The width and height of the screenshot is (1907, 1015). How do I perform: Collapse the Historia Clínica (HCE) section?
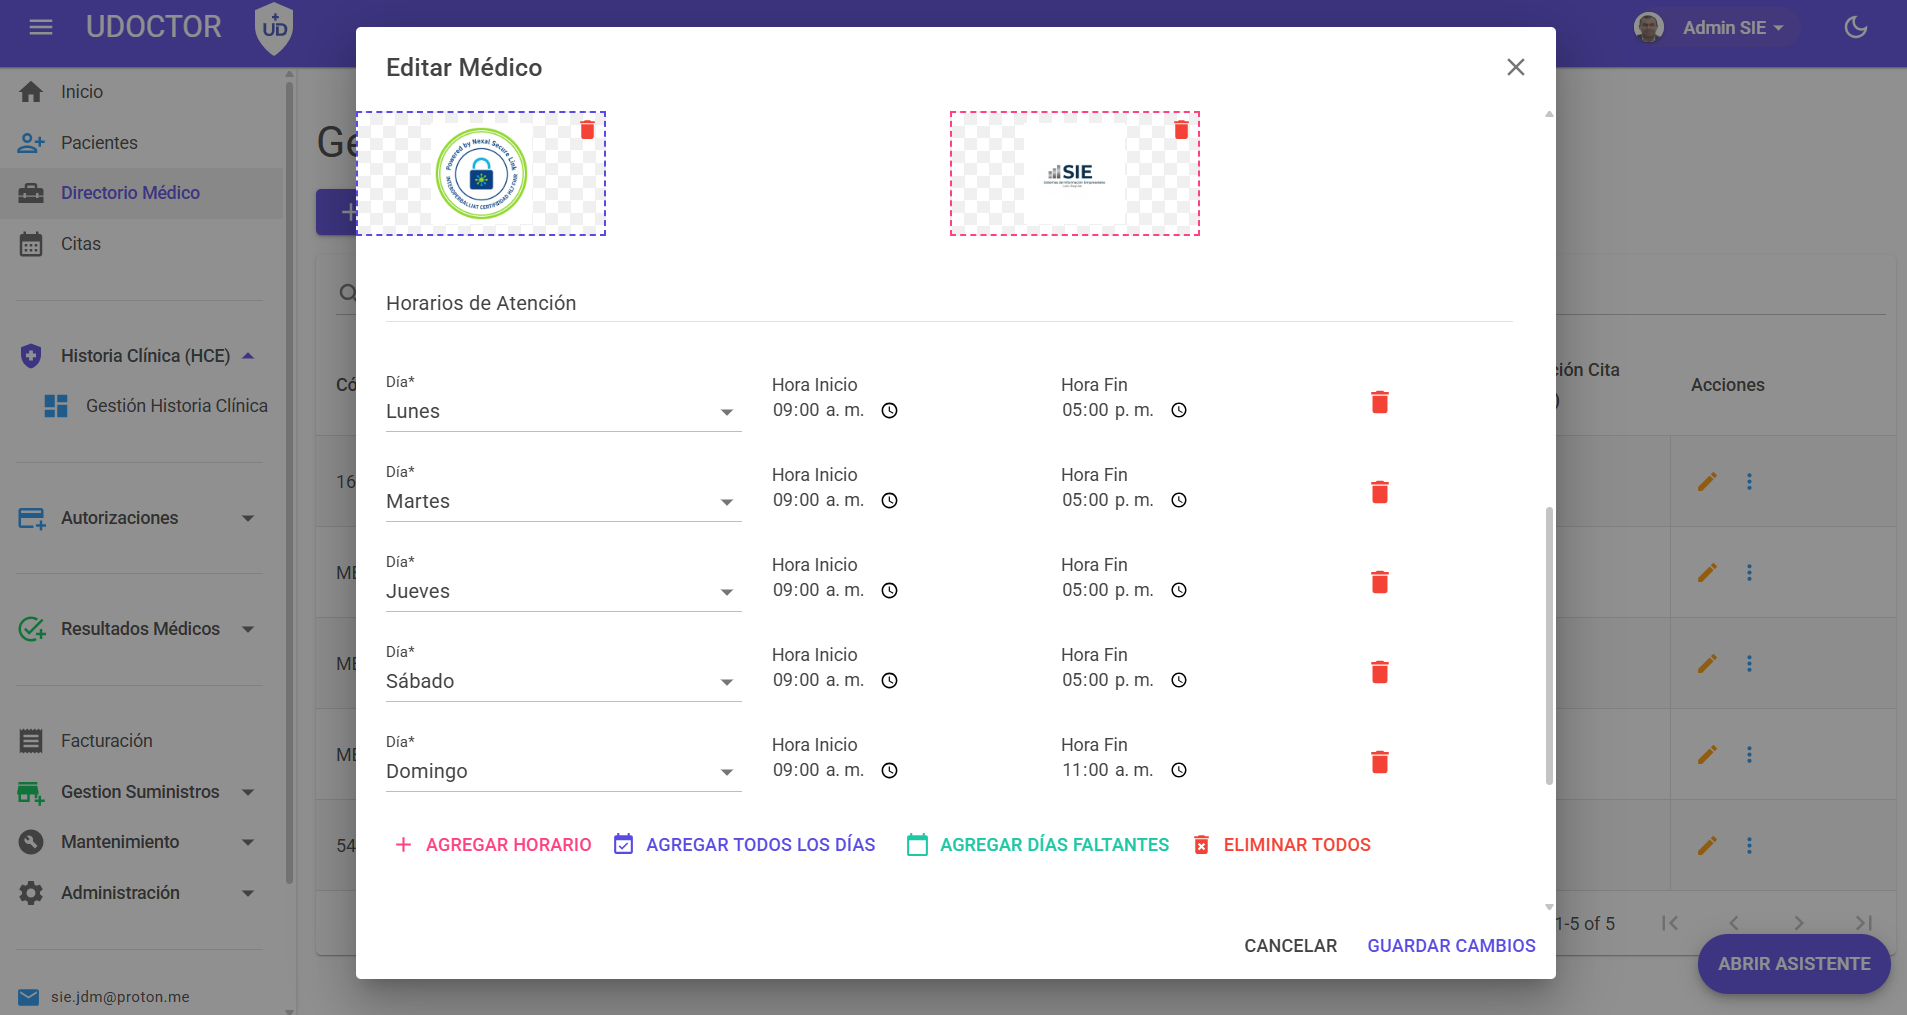tap(140, 356)
